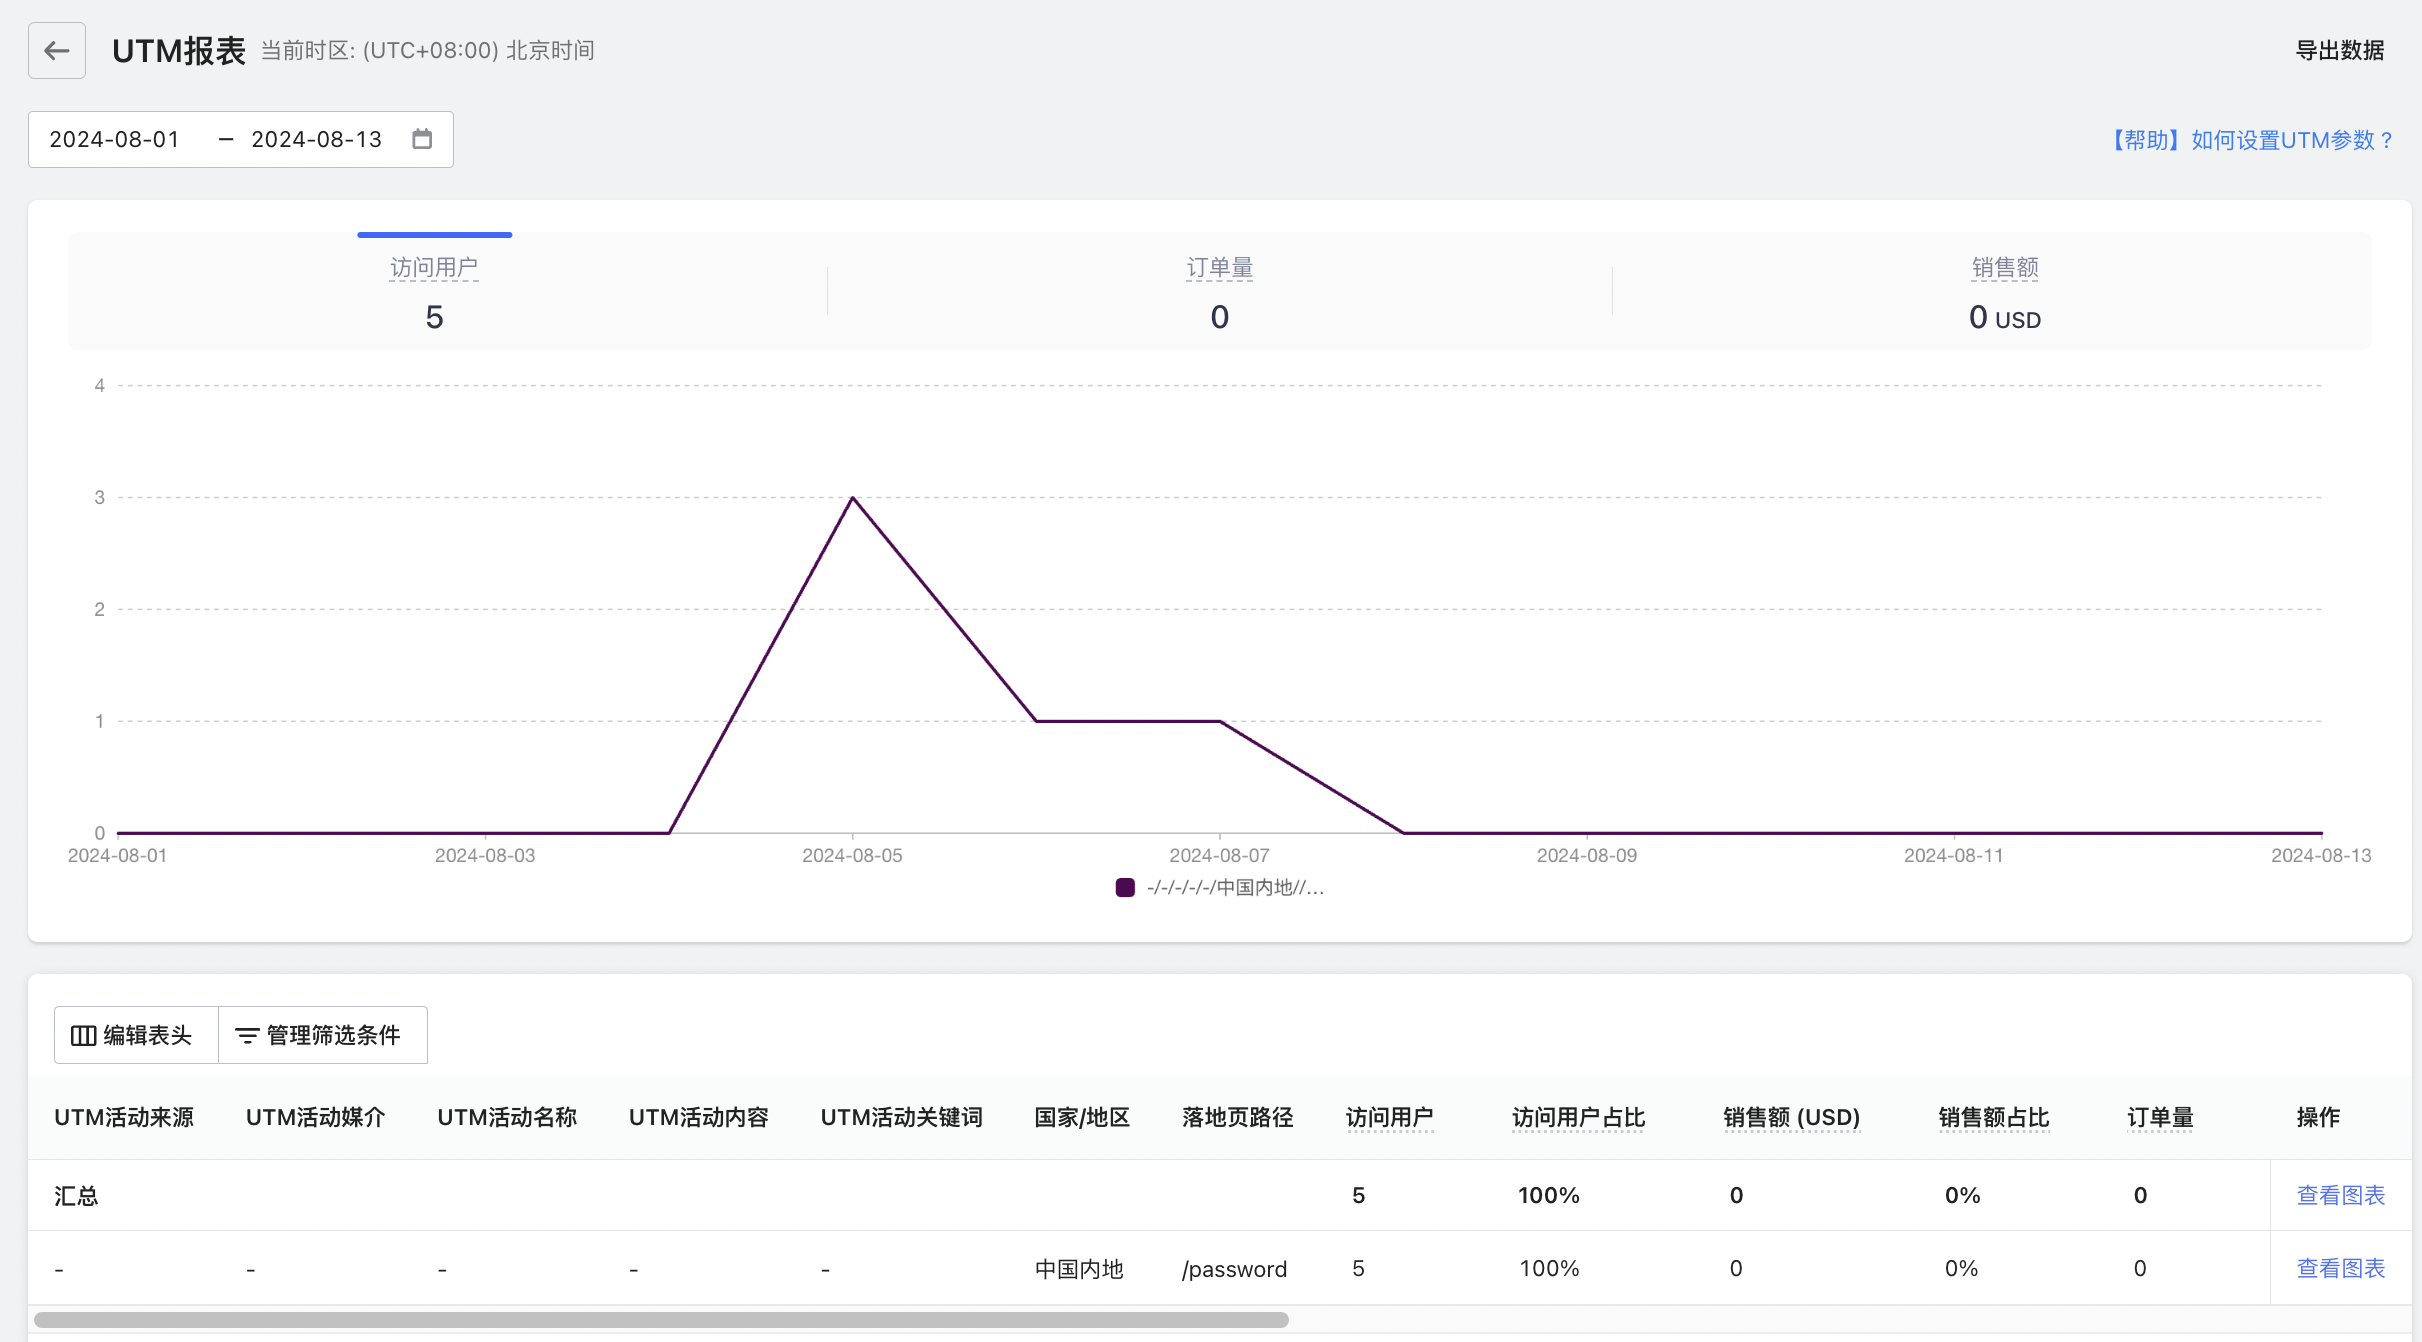Select the 销售额 metric tab
Image resolution: width=2422 pixels, height=1342 pixels.
click(x=2004, y=291)
